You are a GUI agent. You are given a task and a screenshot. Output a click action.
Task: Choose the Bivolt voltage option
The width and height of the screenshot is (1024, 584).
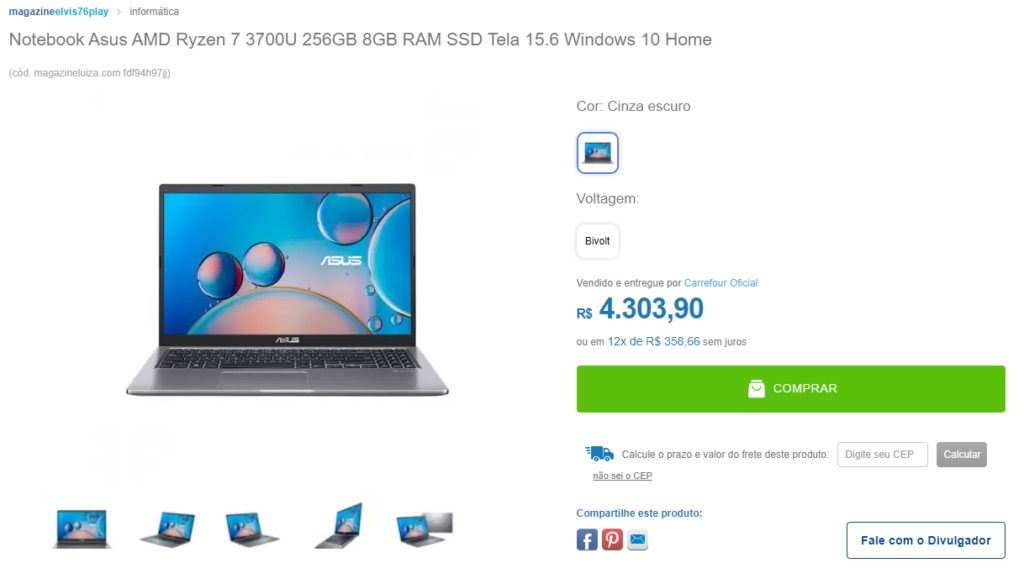598,241
